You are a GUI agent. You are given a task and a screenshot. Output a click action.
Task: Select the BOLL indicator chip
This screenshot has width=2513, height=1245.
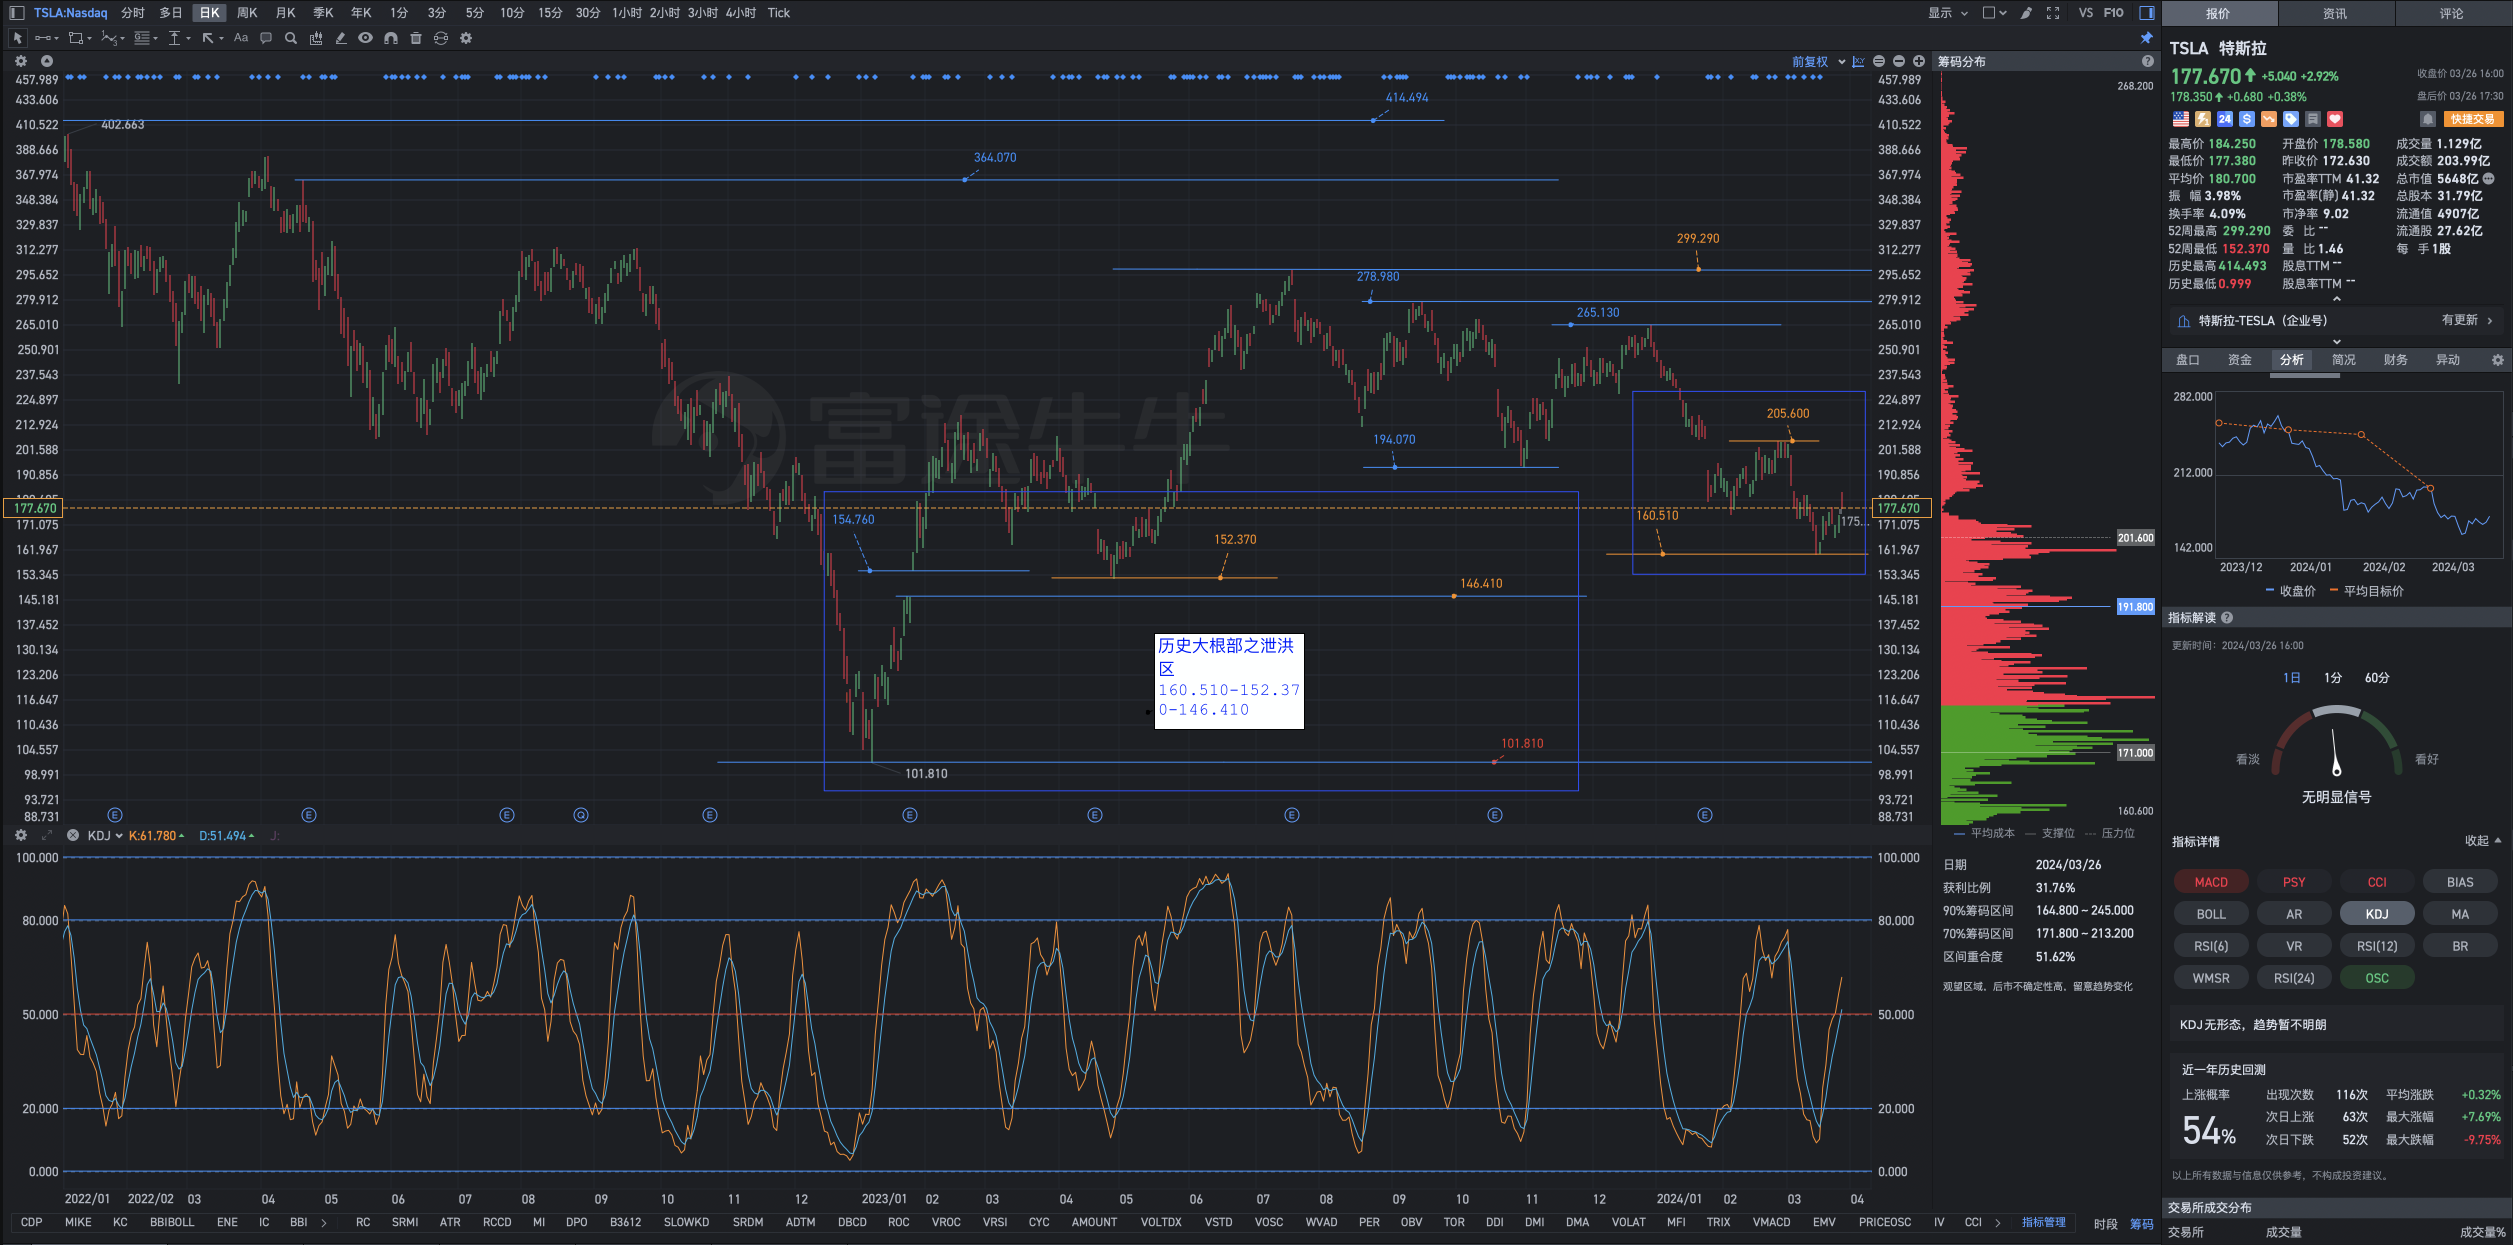(2211, 914)
